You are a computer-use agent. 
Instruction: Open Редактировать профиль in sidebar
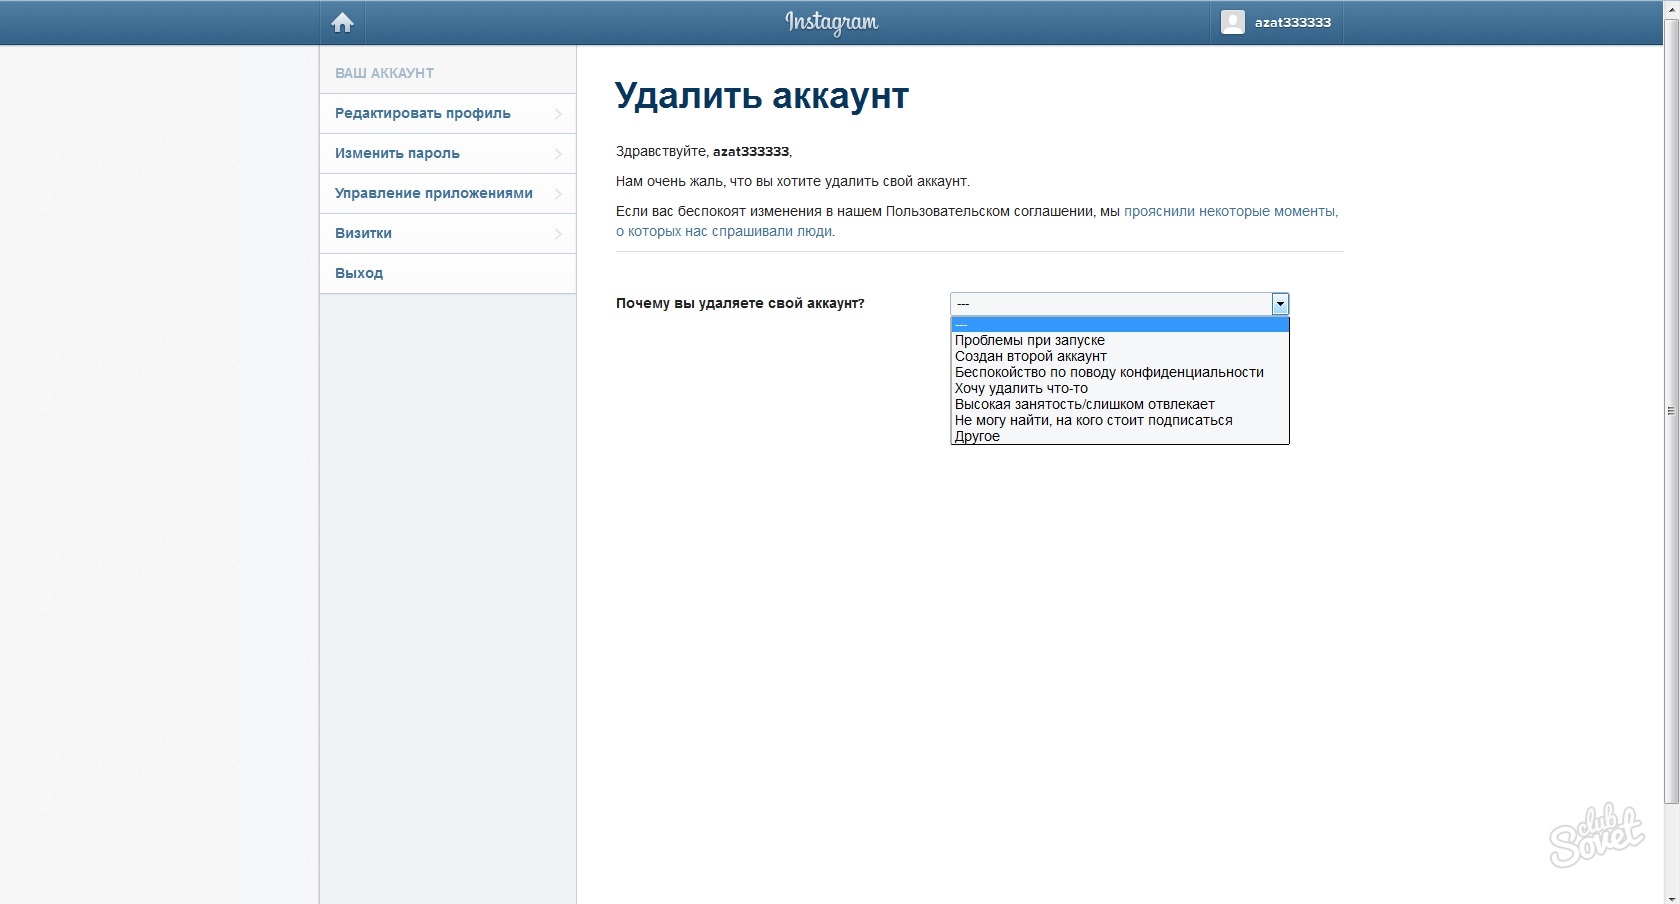coord(448,113)
